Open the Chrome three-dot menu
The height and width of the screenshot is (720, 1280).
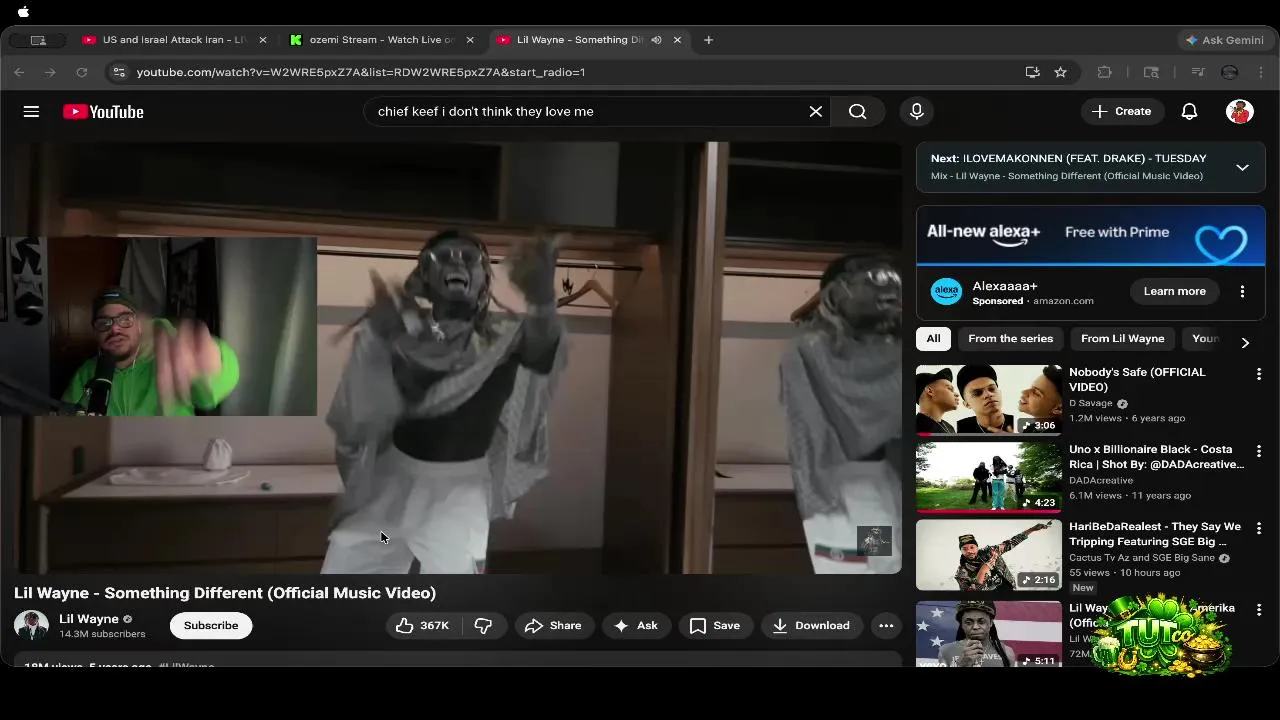click(x=1261, y=72)
